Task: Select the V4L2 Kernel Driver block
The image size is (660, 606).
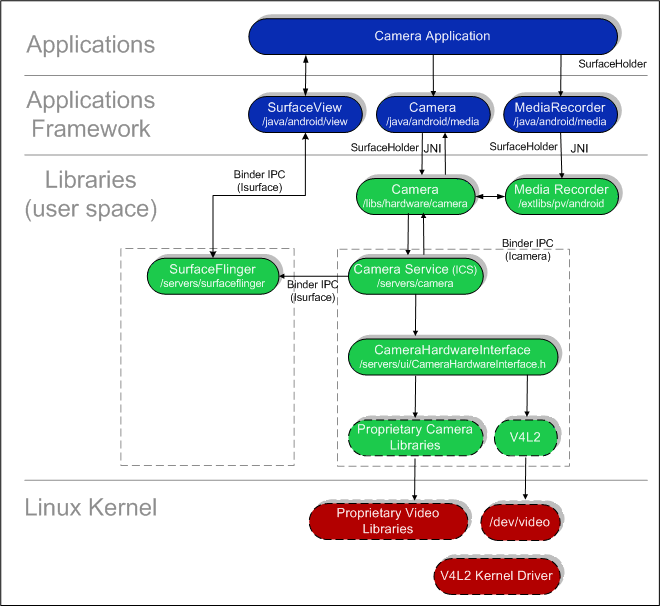Action: pos(496,575)
